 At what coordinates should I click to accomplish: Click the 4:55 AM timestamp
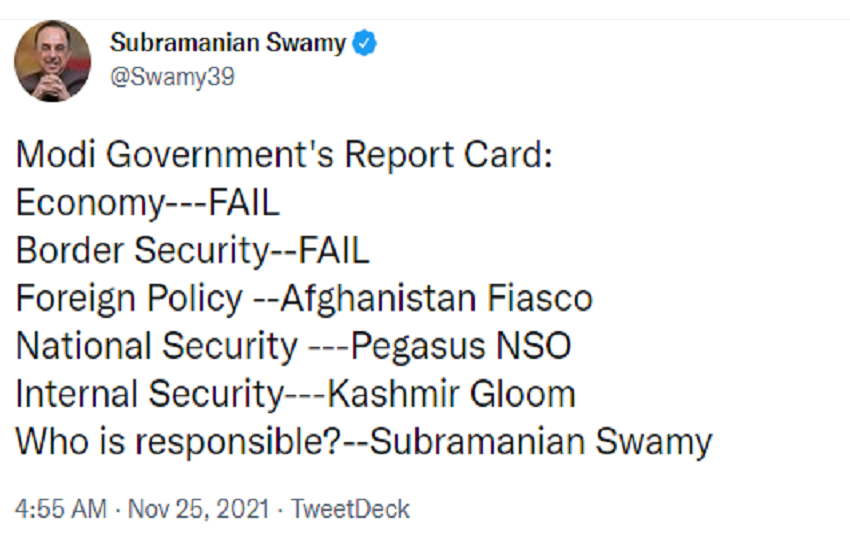tap(61, 509)
